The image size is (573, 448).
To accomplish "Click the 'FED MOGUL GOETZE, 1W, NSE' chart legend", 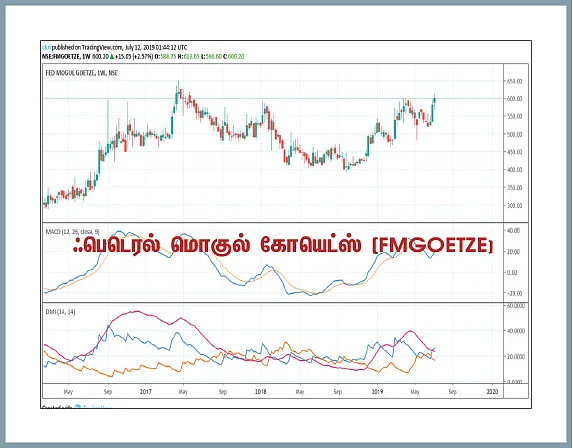I will click(81, 73).
